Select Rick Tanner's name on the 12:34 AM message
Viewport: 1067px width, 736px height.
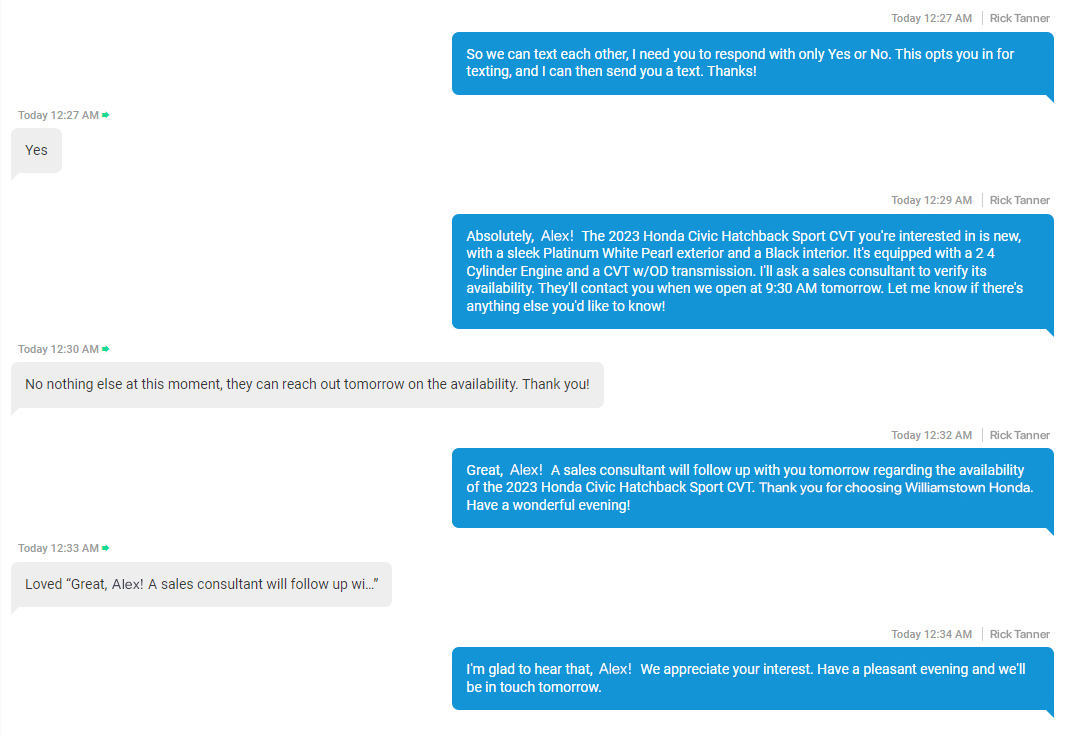click(1019, 634)
